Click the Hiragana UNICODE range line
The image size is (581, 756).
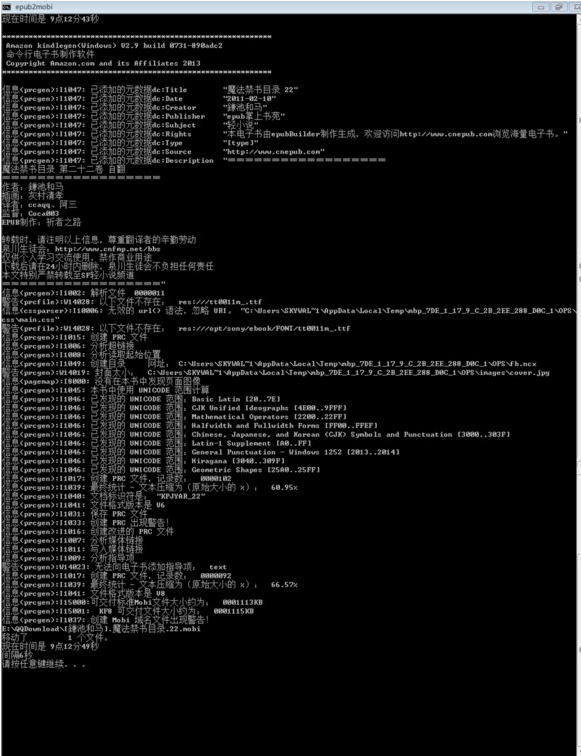[143, 461]
